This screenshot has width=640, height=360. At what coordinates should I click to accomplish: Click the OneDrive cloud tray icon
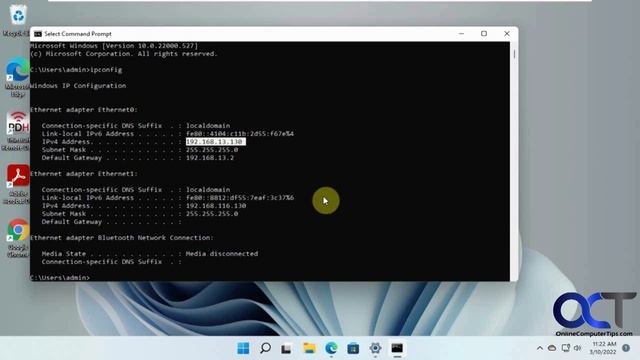pos(552,348)
